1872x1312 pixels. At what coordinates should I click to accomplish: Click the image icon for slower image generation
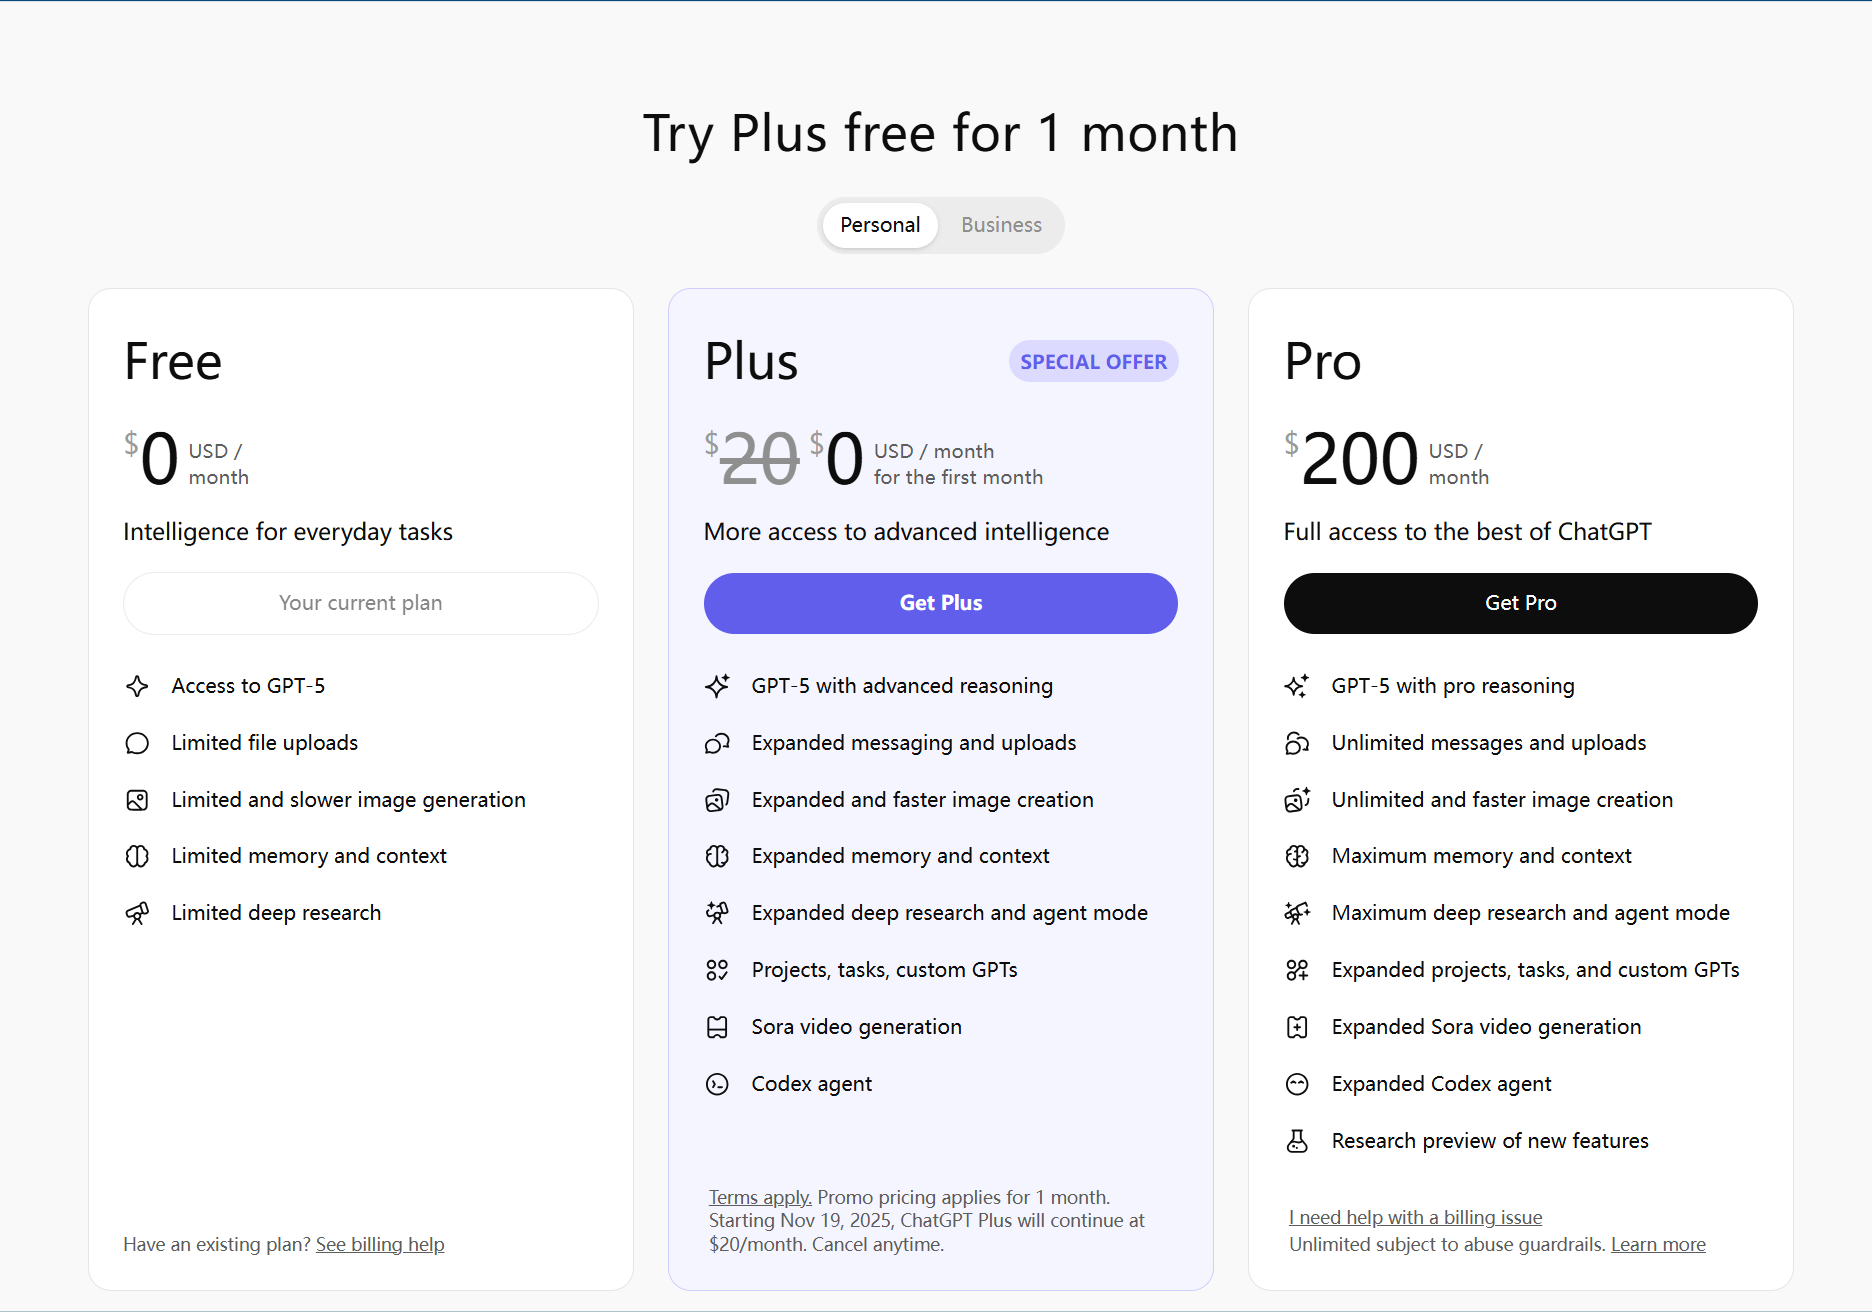point(137,800)
